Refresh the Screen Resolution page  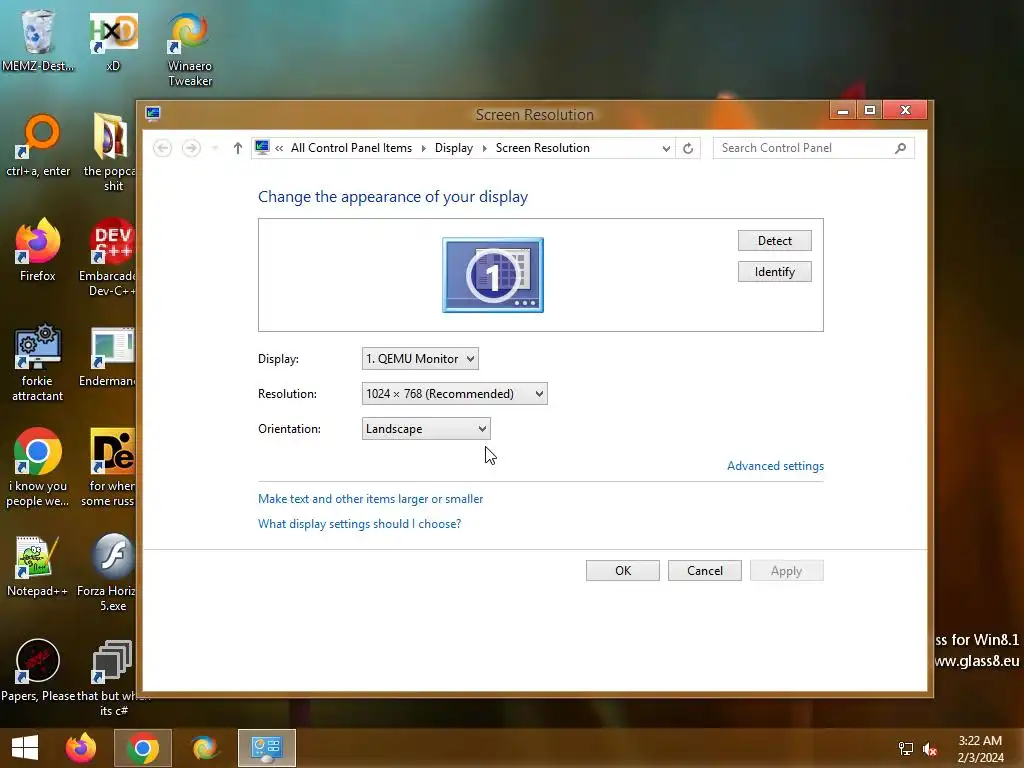pyautogui.click(x=688, y=148)
